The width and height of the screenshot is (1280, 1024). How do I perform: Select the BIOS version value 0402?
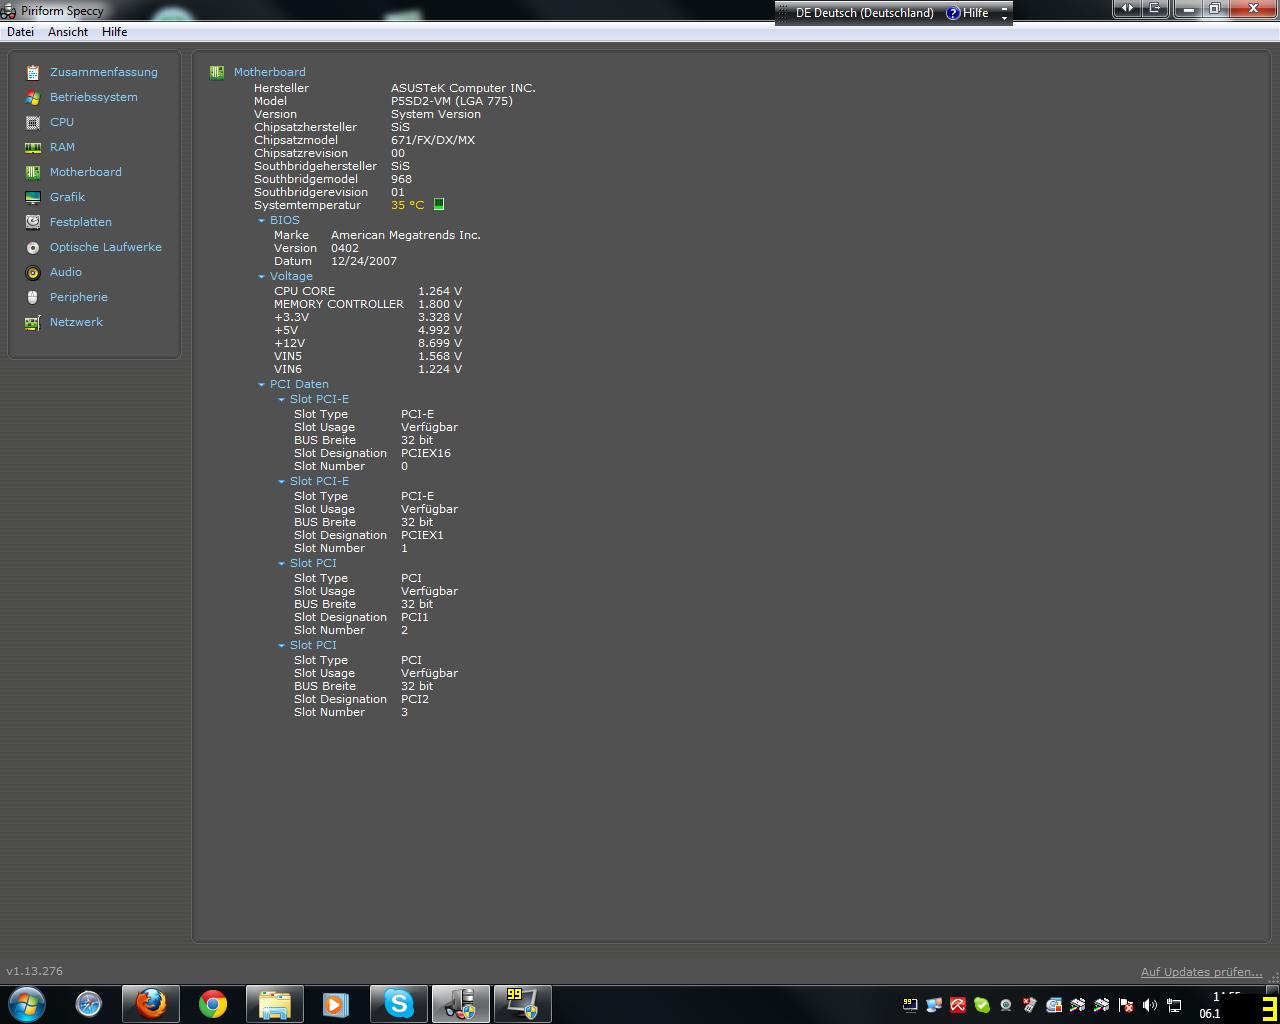point(345,248)
